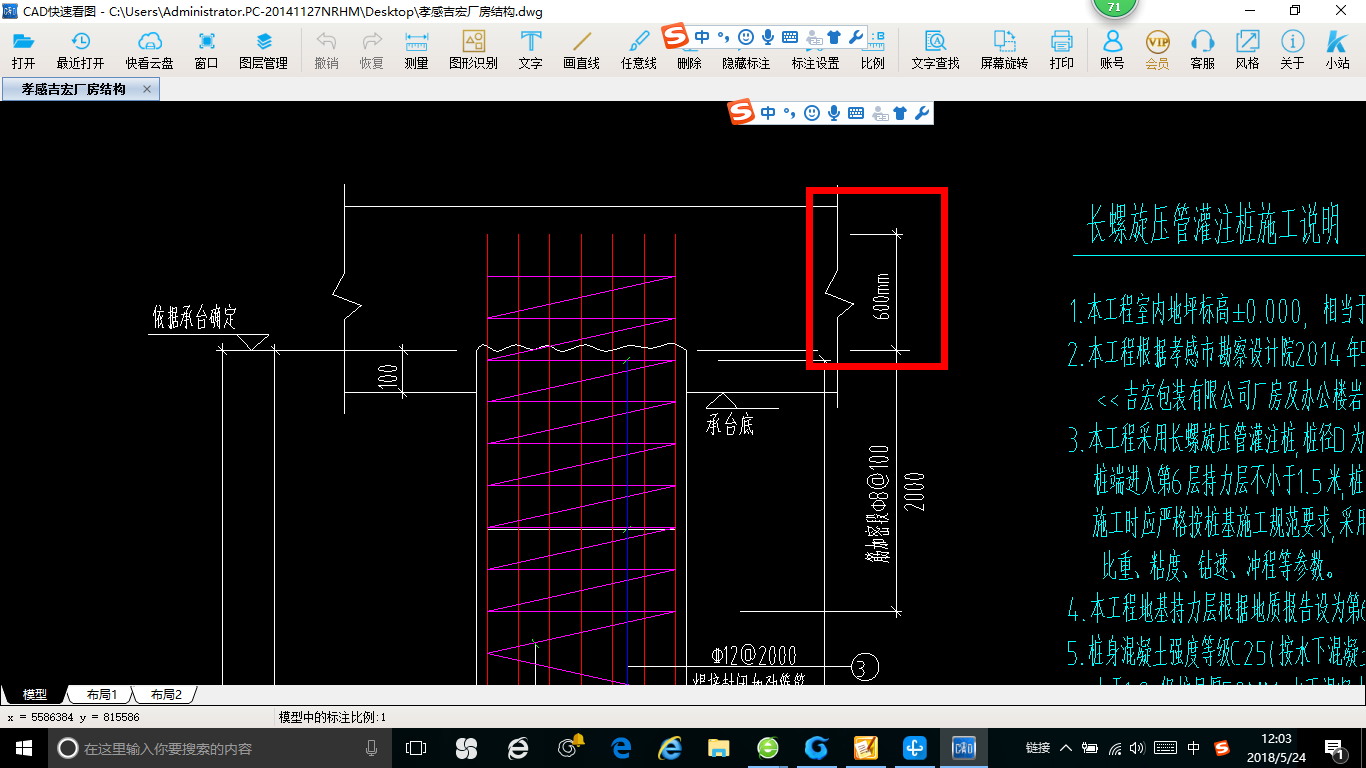The width and height of the screenshot is (1366, 768).
Task: Open emoji smiley on canvas IME bar
Action: click(x=812, y=113)
